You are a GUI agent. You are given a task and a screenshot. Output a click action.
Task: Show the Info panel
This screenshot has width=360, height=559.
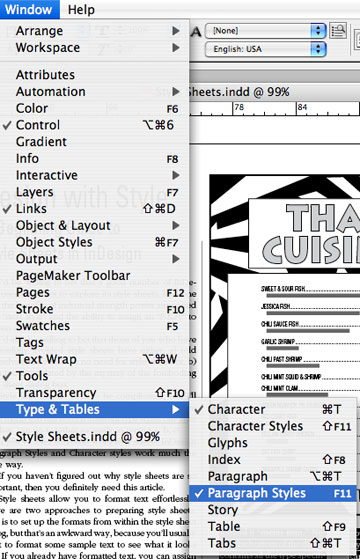(x=94, y=159)
